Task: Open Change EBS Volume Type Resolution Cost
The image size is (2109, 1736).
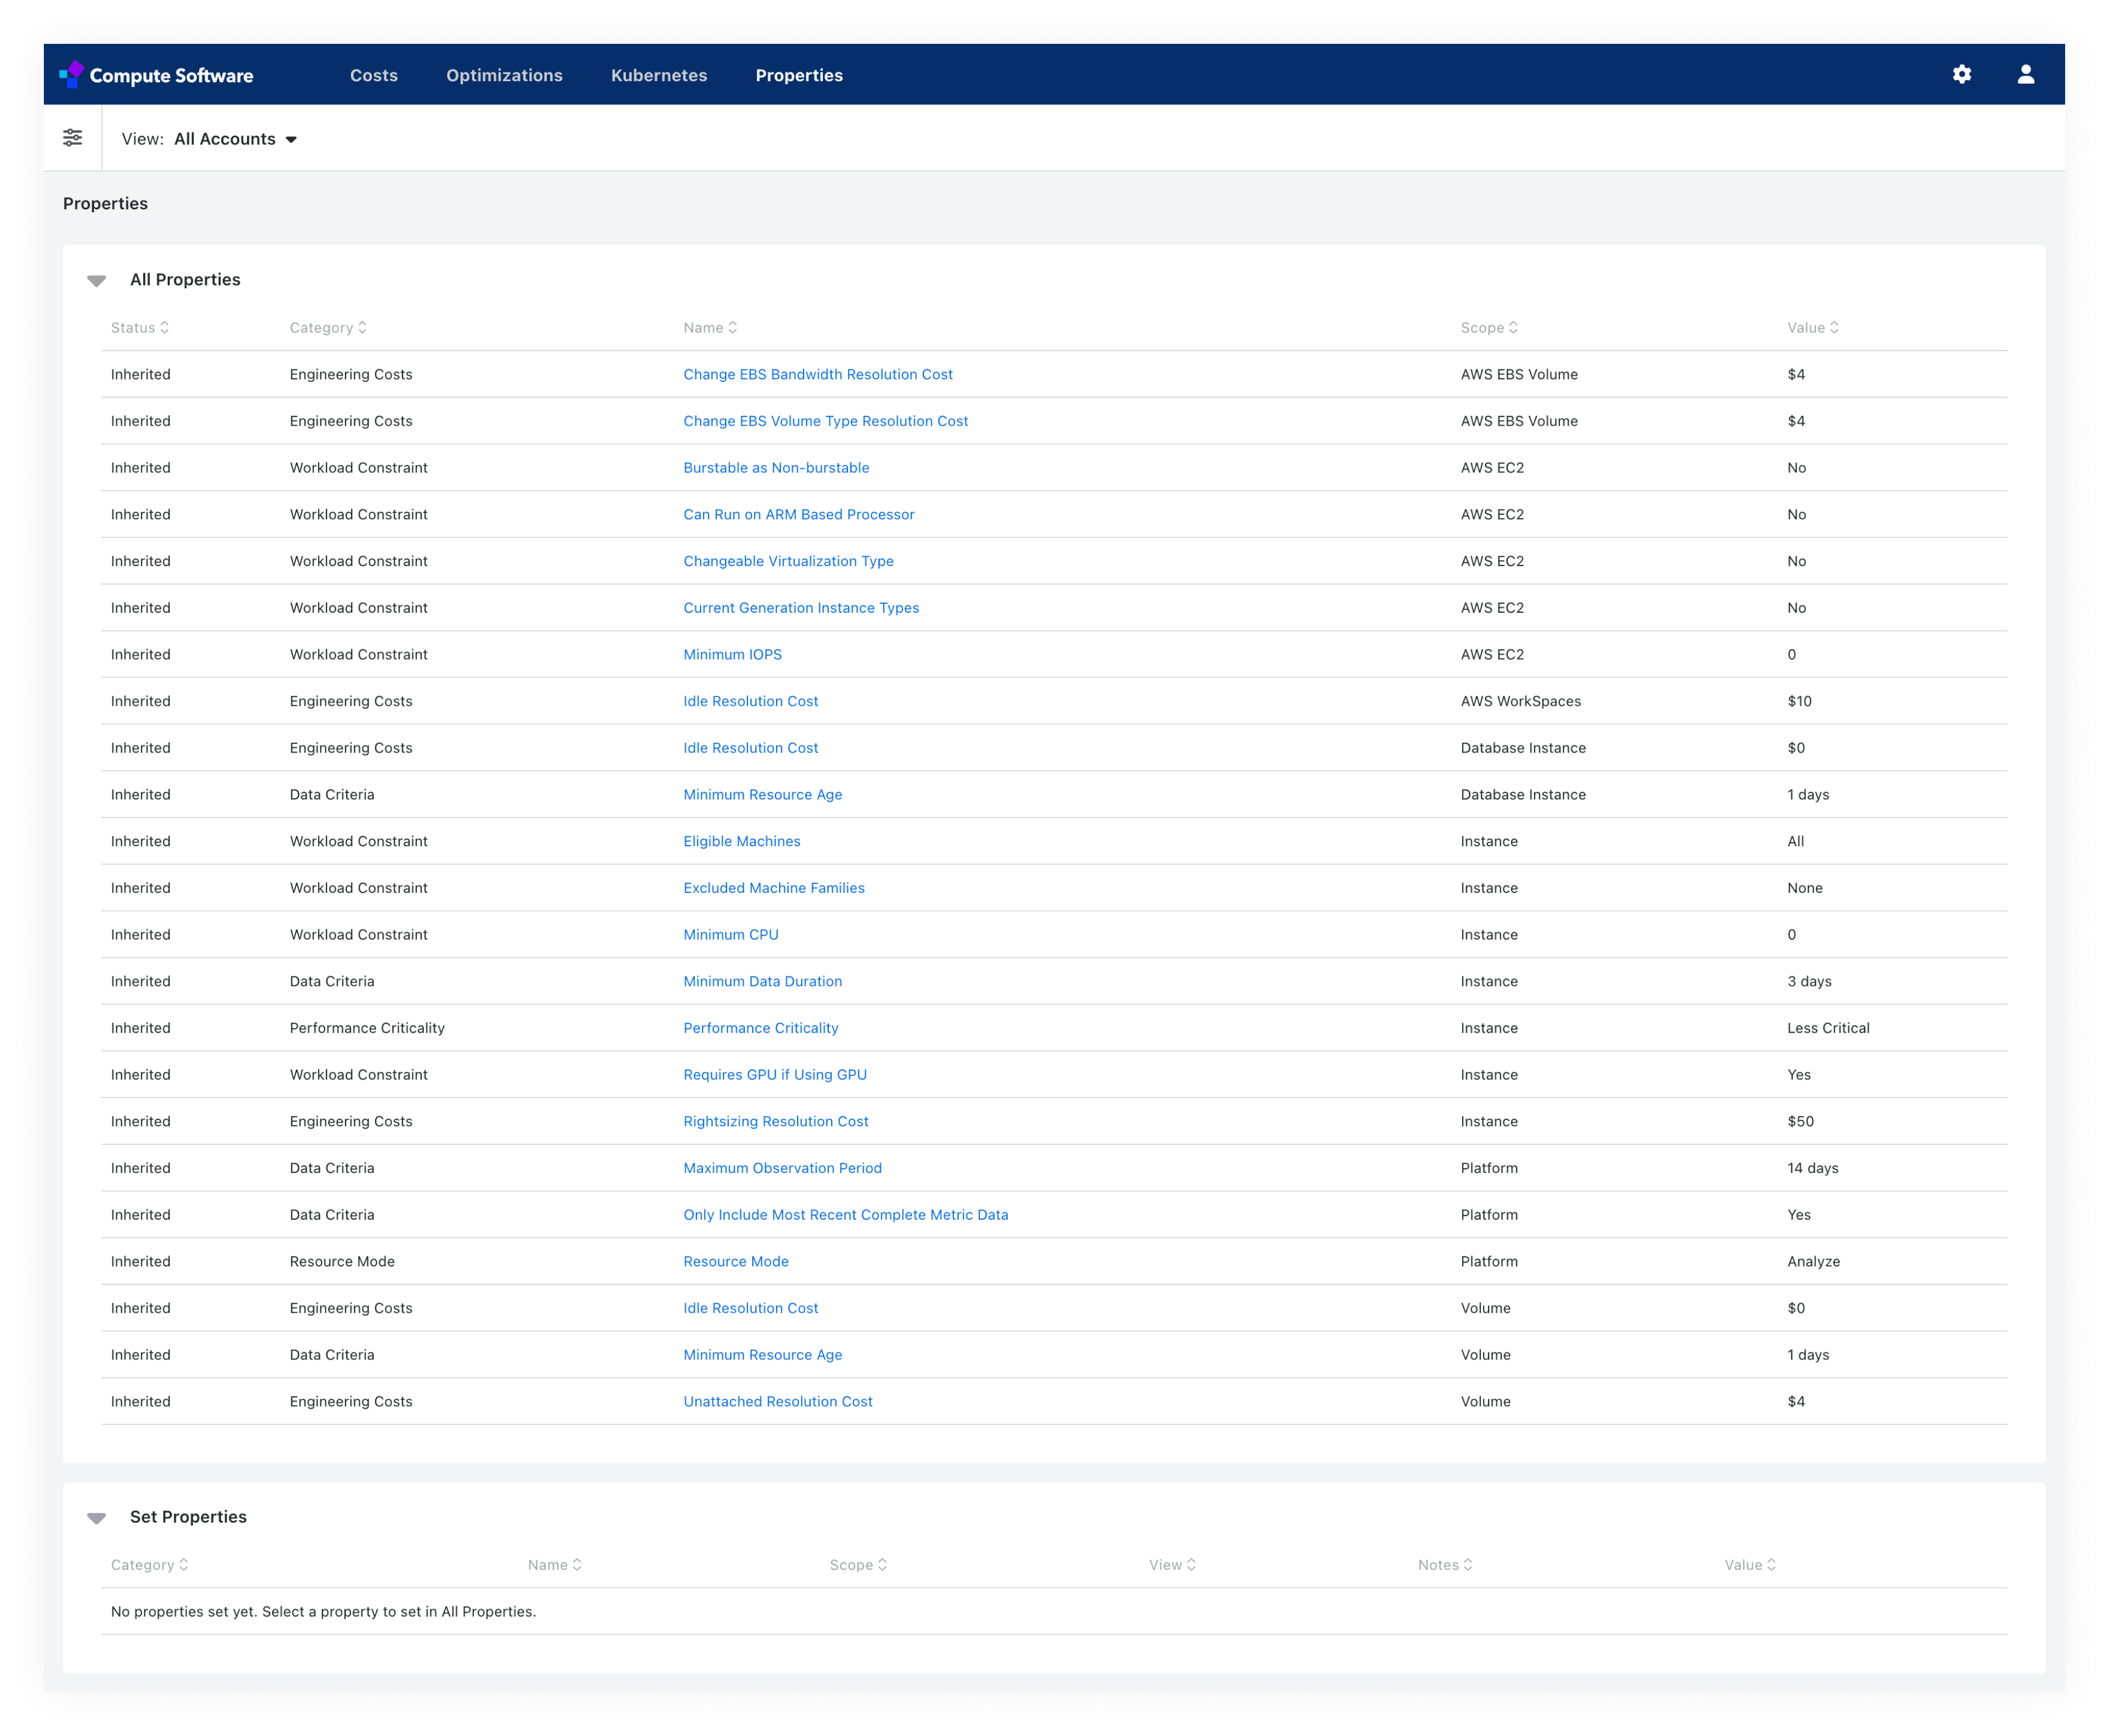Action: tap(825, 421)
